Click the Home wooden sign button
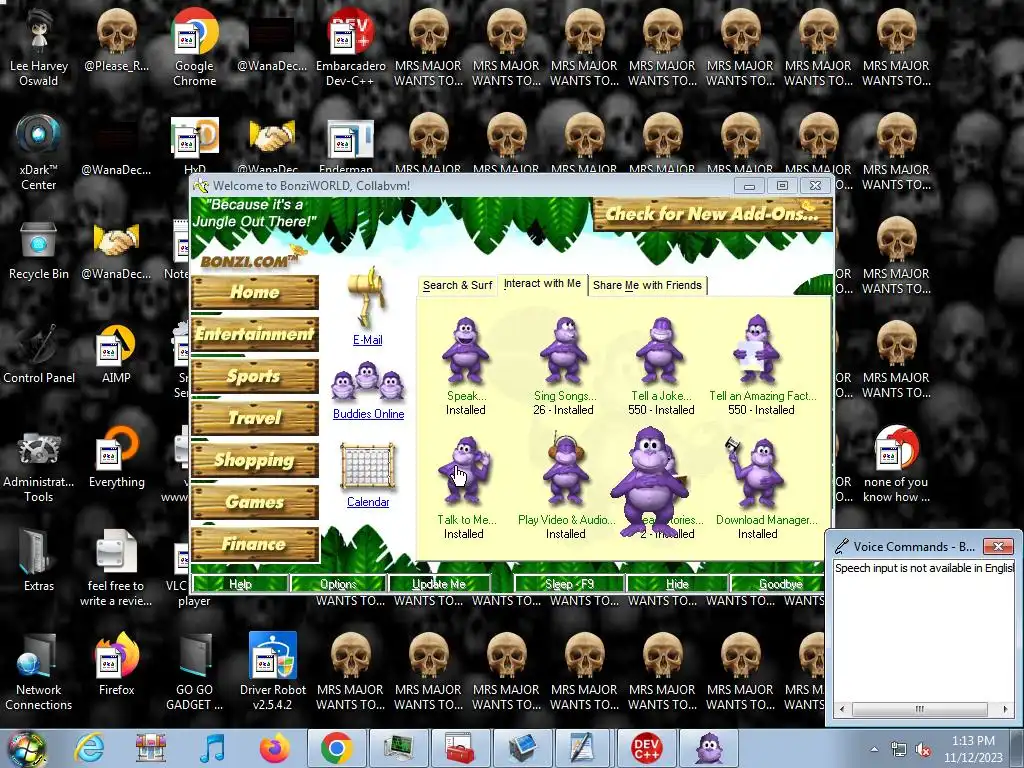 [255, 292]
